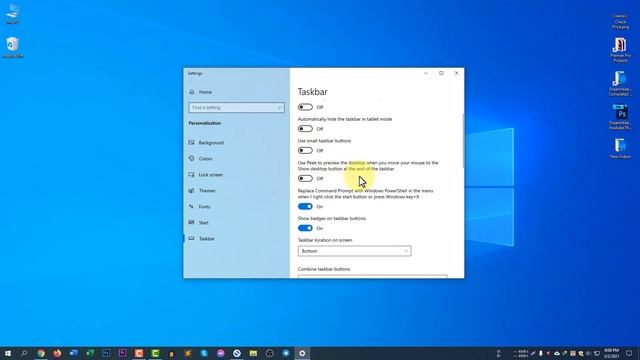640x360 pixels.
Task: Open Telegram from taskbar
Action: [286, 353]
